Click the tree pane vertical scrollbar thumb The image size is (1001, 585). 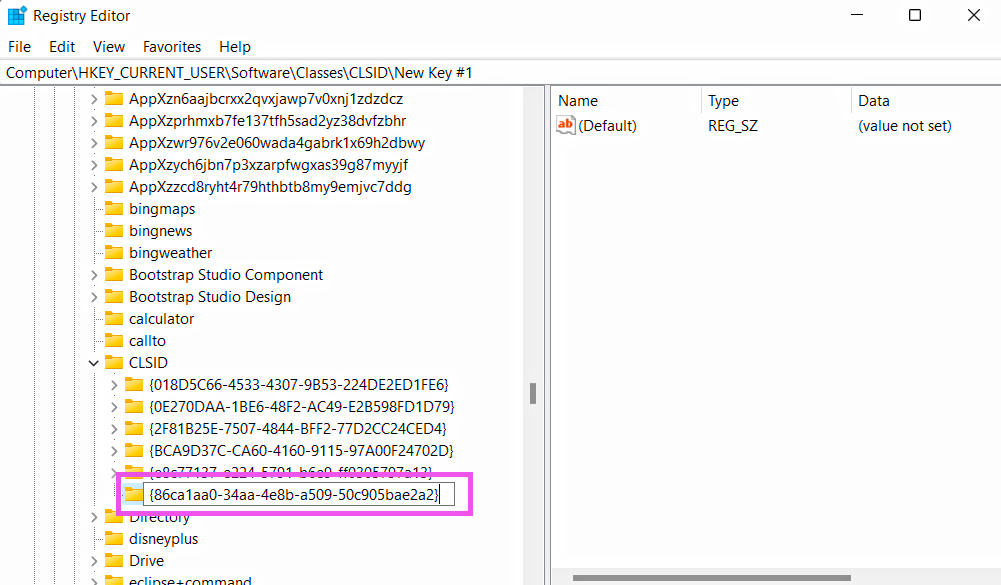(533, 393)
